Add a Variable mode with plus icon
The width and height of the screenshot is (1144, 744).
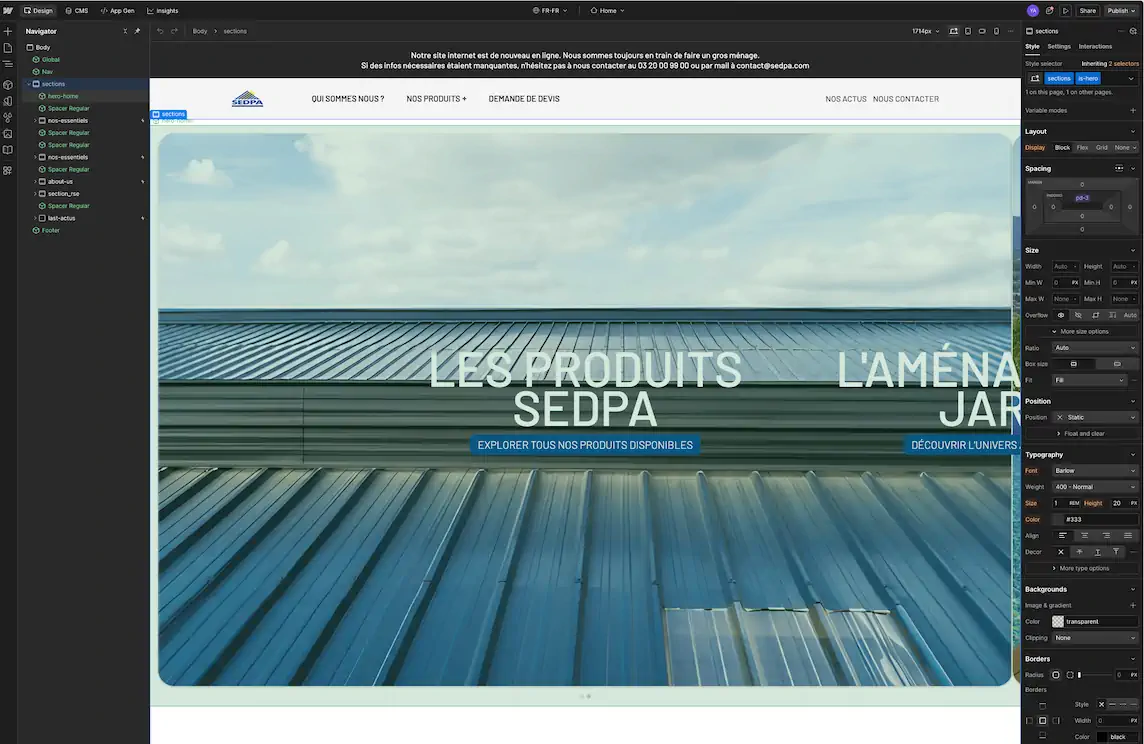[x=1133, y=111]
